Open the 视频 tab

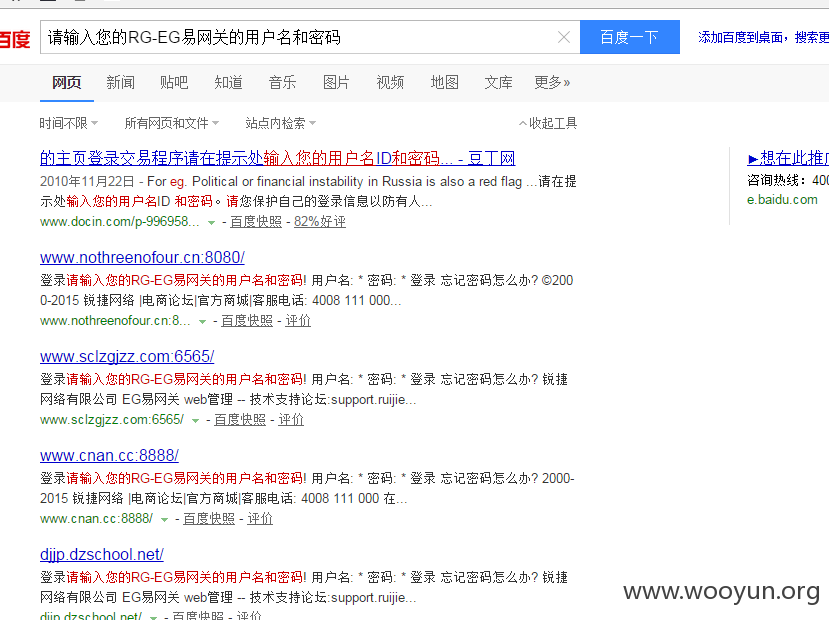(x=390, y=82)
